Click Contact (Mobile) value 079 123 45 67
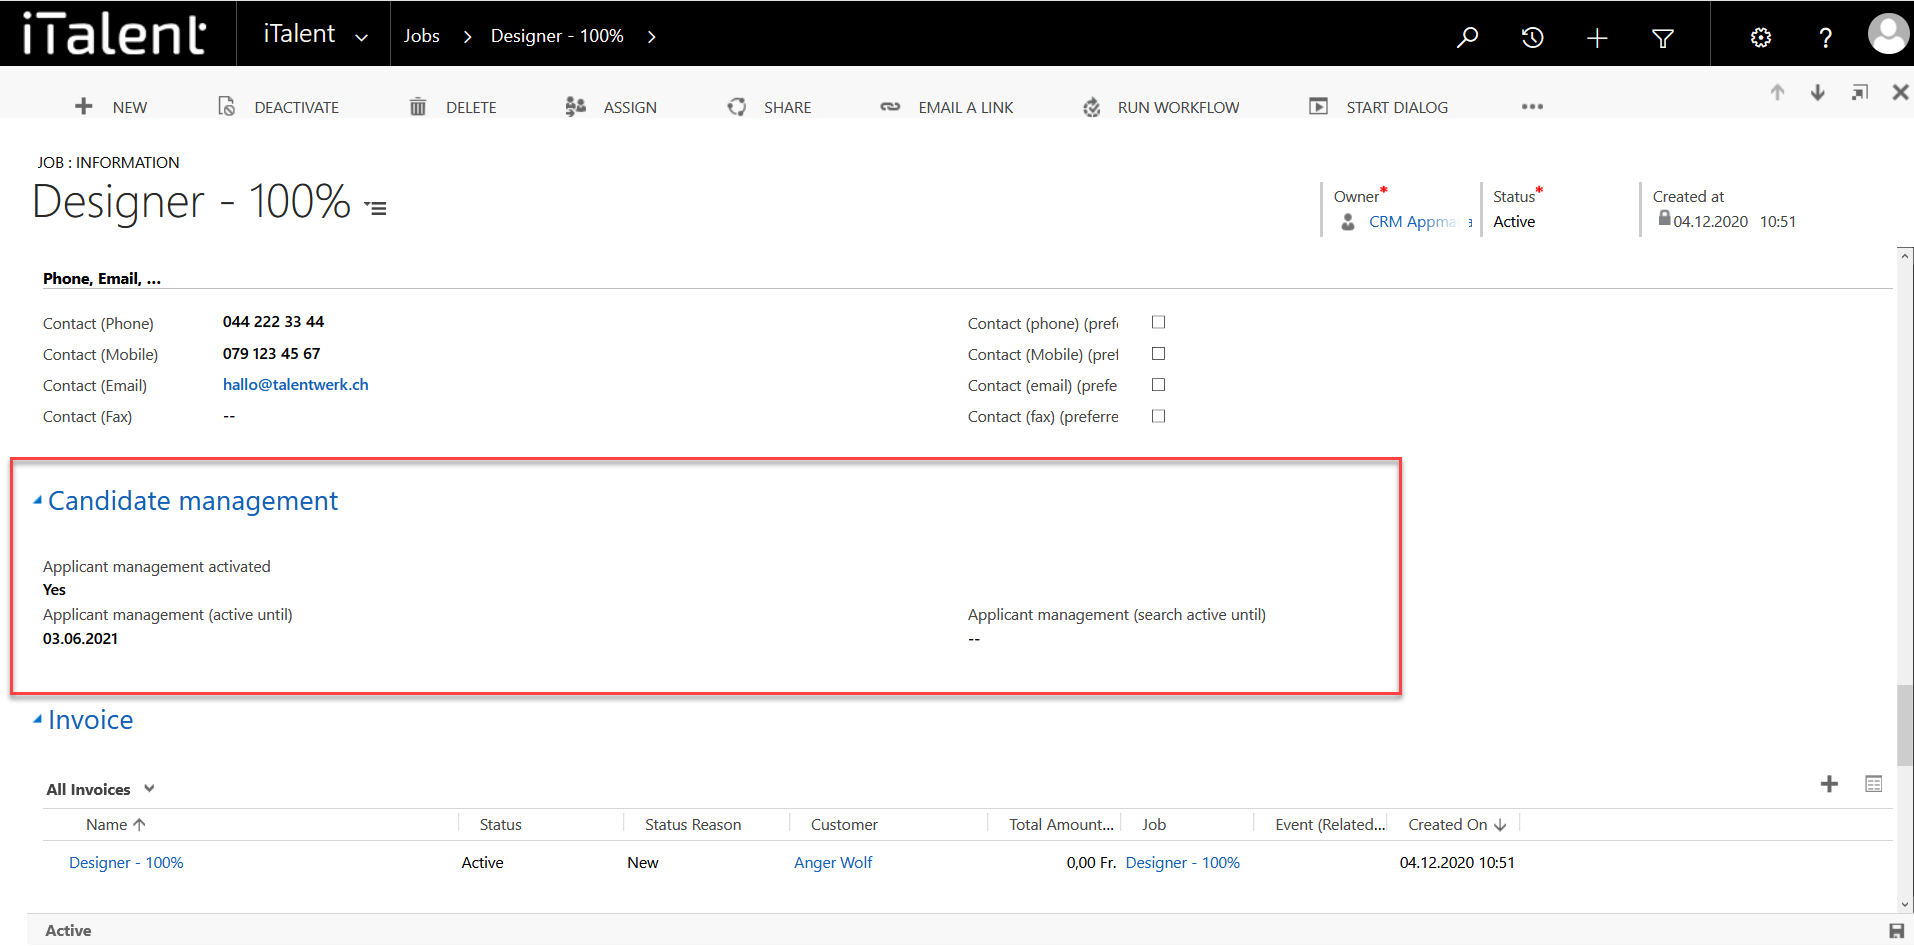This screenshot has width=1914, height=946. pyautogui.click(x=271, y=353)
